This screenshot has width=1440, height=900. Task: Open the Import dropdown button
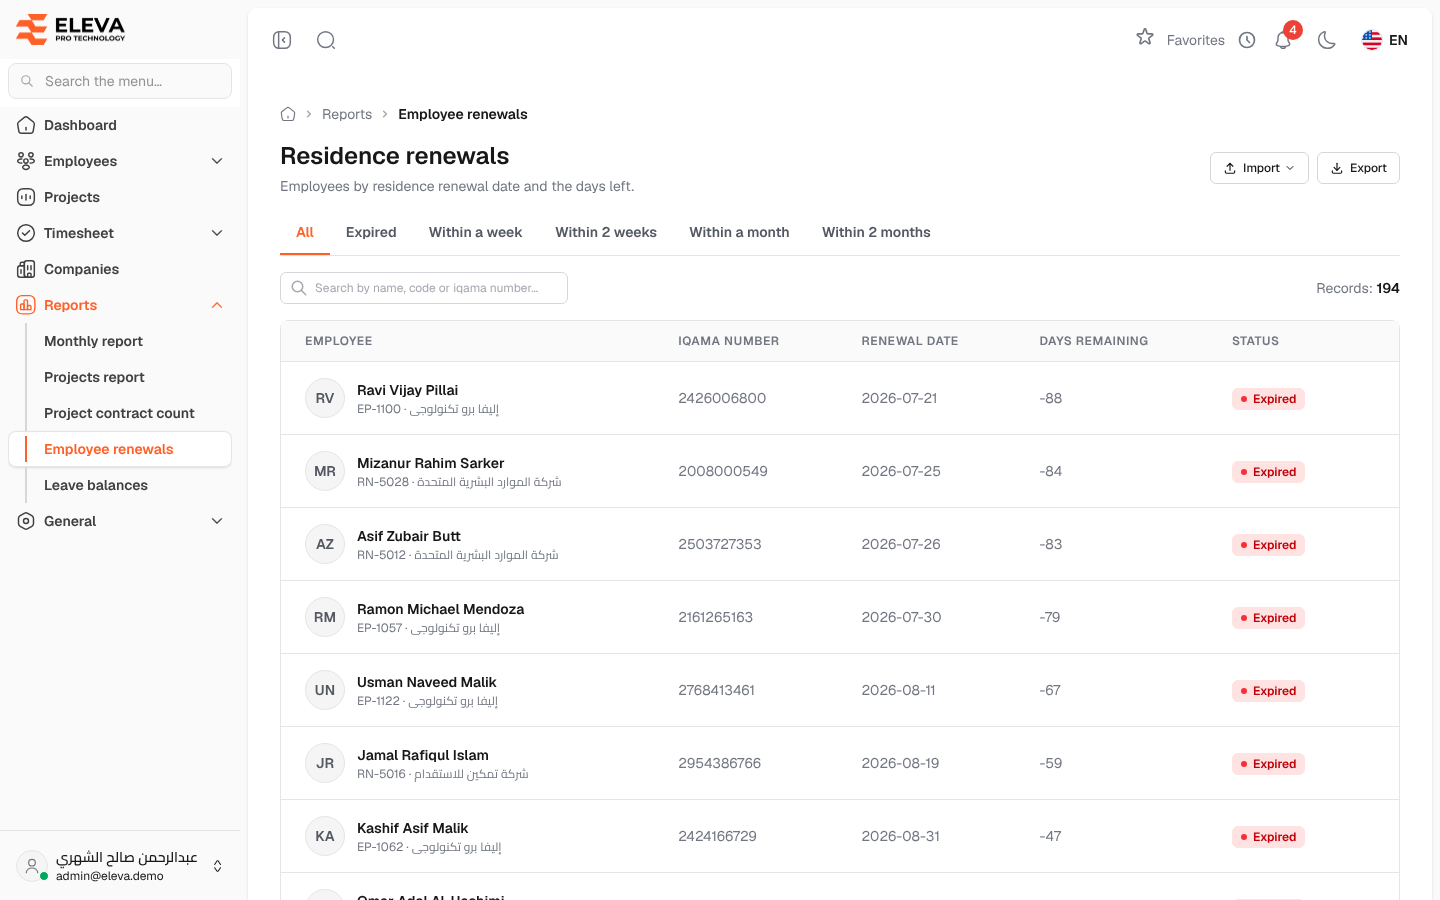tap(1259, 168)
